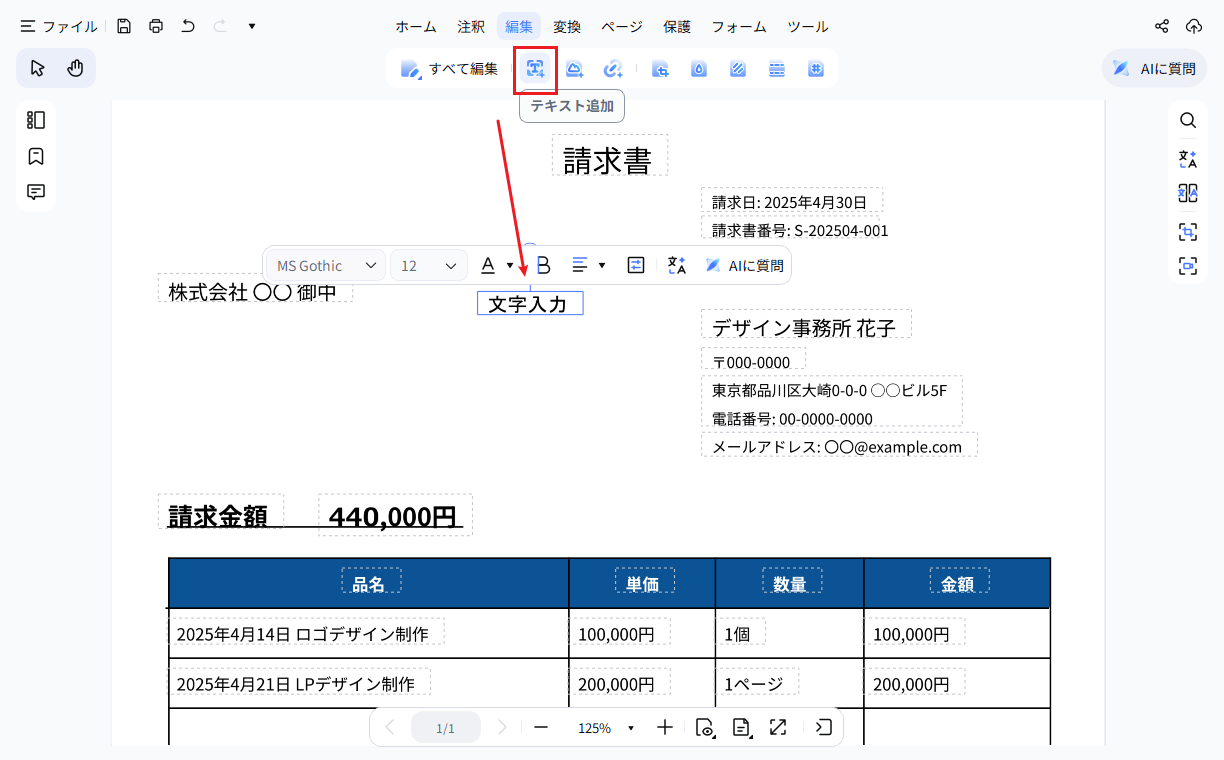
Task: Open the bookmarks panel icon
Action: click(36, 156)
